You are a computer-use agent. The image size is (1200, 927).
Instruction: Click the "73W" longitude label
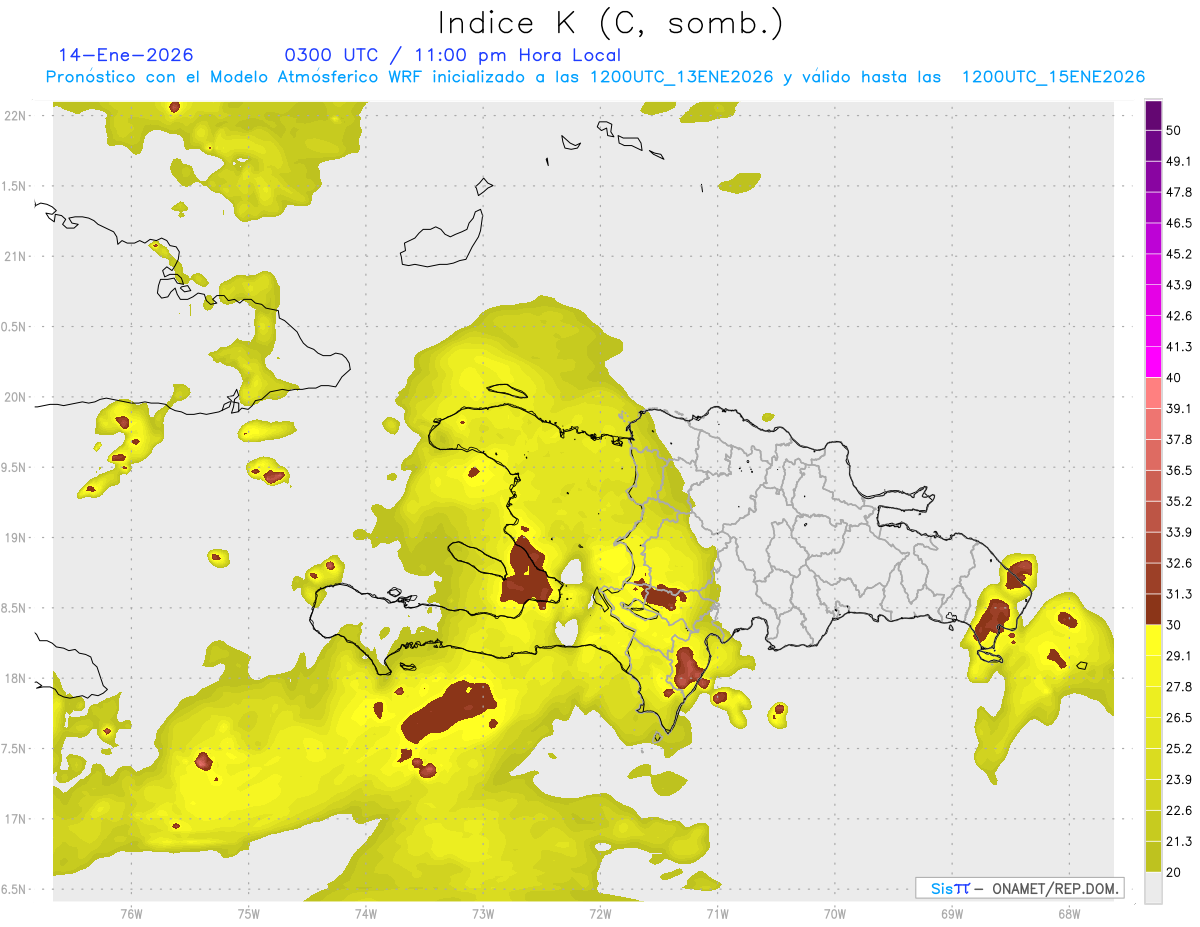pyautogui.click(x=483, y=913)
